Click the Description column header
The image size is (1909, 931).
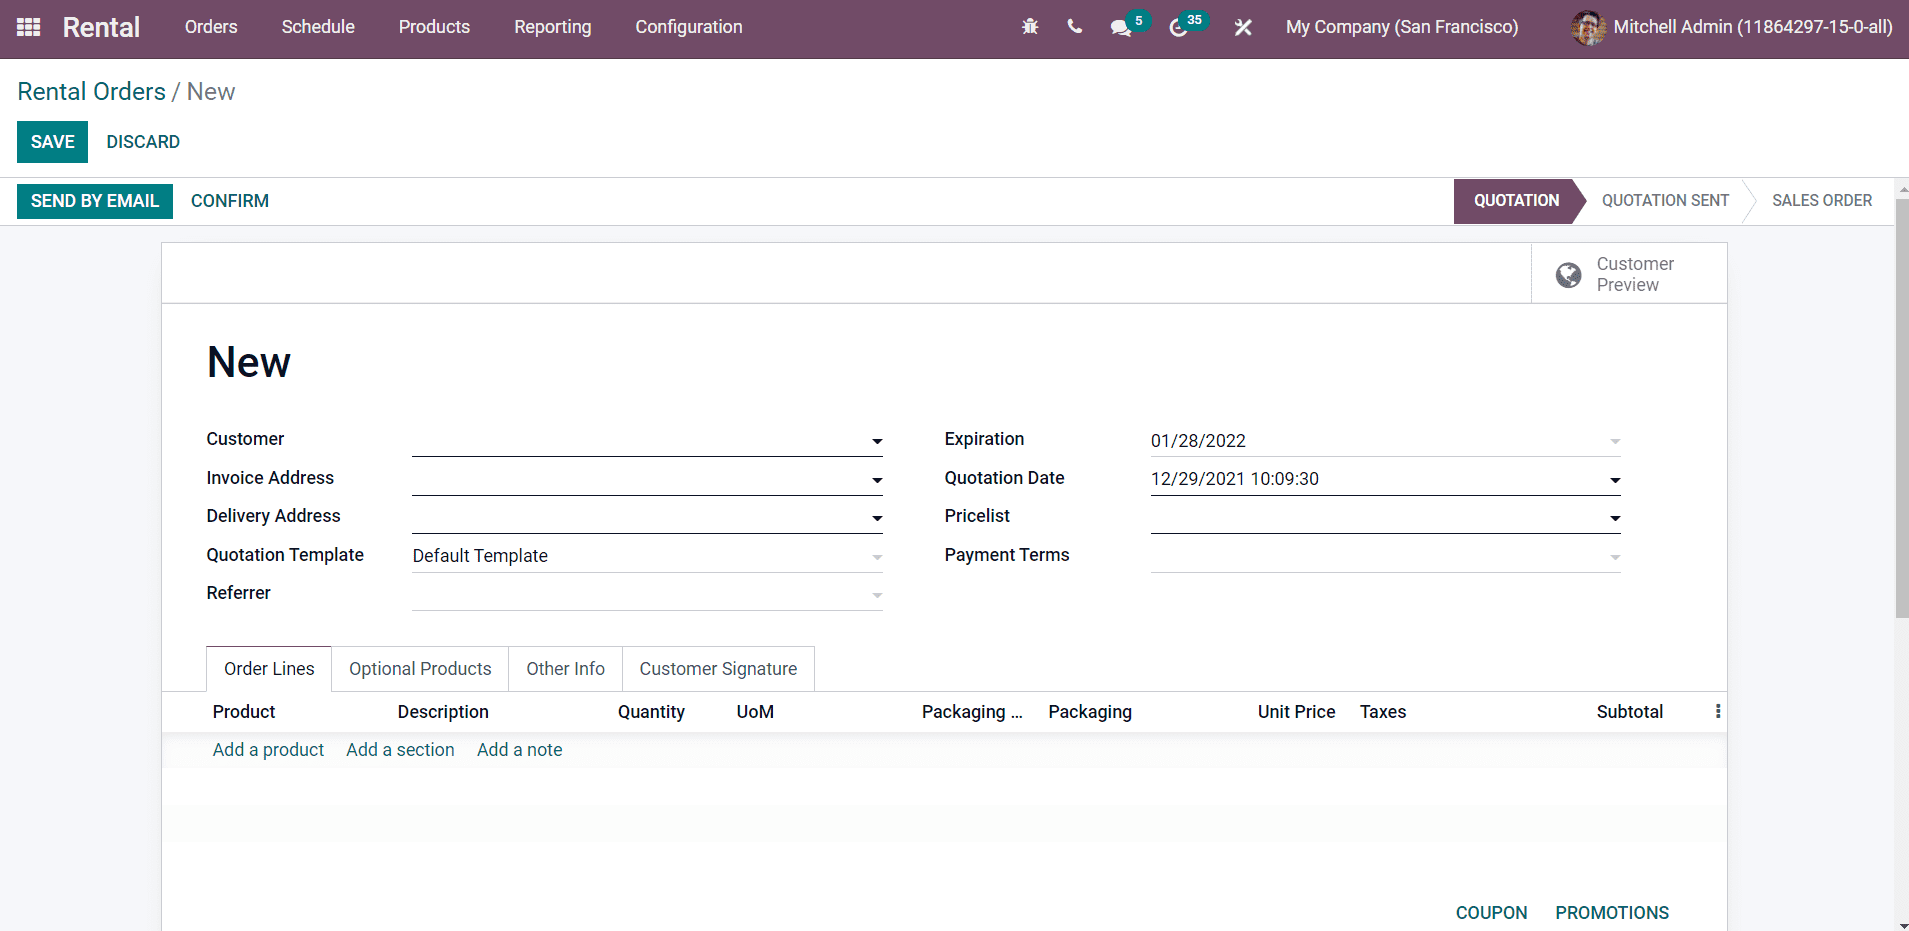(443, 712)
